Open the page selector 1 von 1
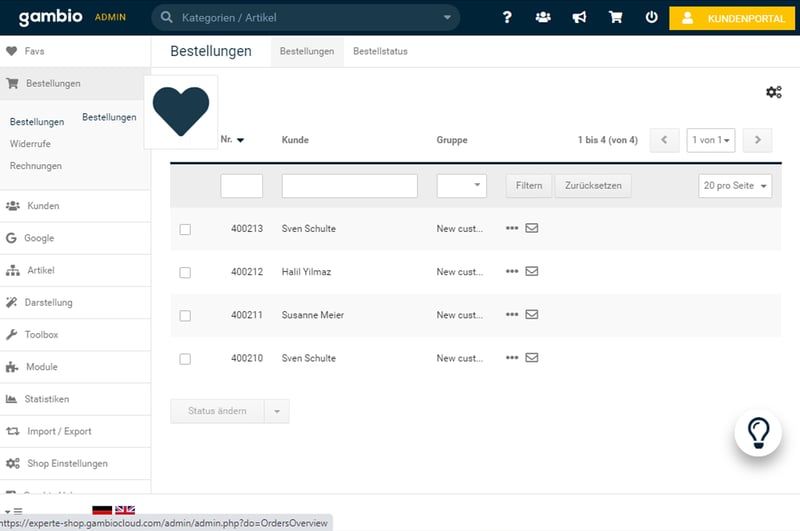 pyautogui.click(x=711, y=141)
